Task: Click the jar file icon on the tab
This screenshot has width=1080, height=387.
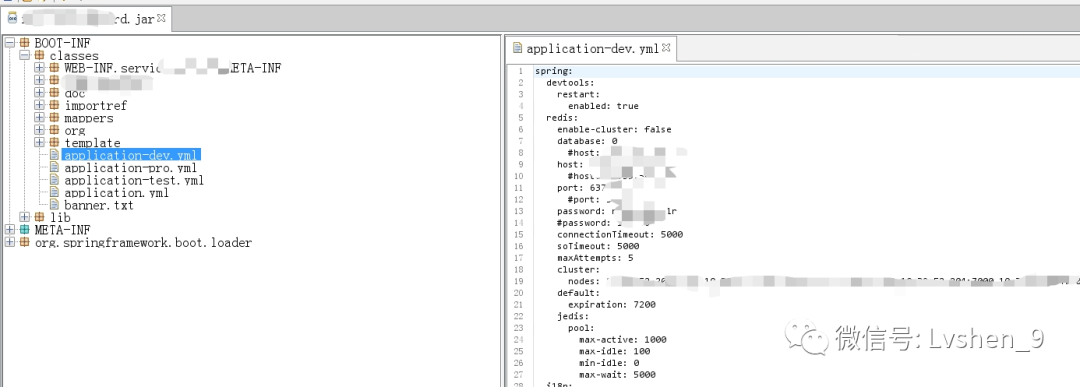Action: pos(12,19)
